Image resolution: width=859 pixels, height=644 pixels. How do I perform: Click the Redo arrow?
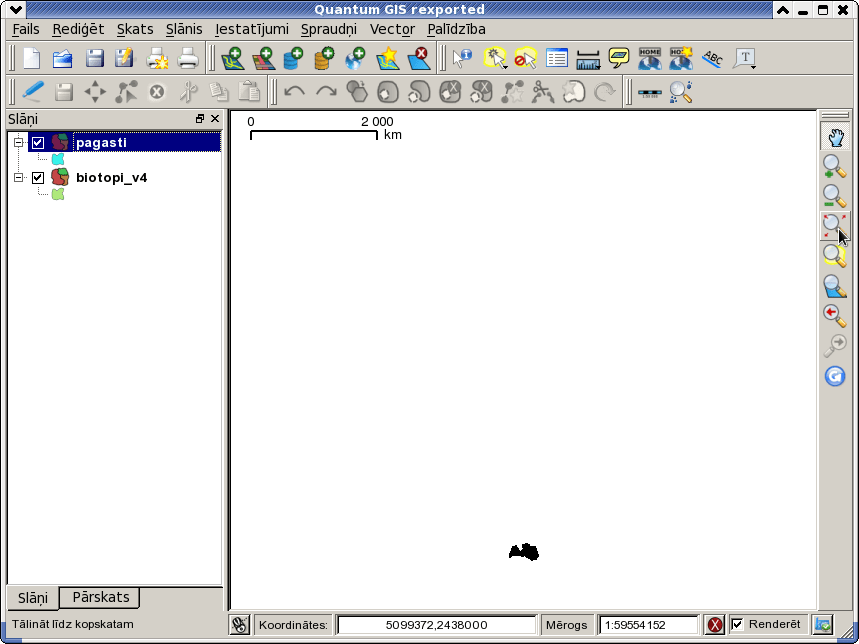pyautogui.click(x=327, y=91)
